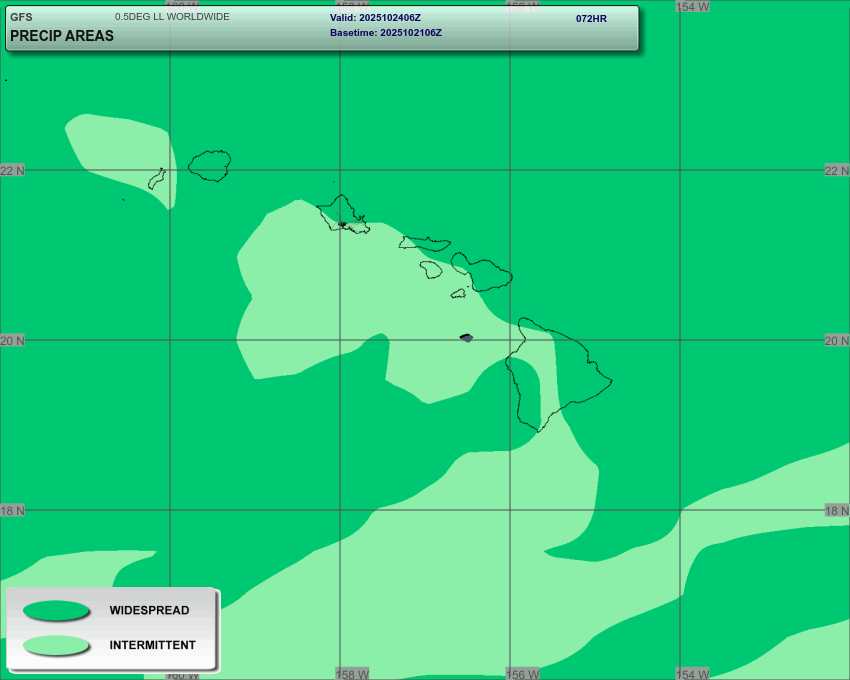This screenshot has width=850, height=680.
Task: Click the 154 W label at top
Action: coord(692,6)
